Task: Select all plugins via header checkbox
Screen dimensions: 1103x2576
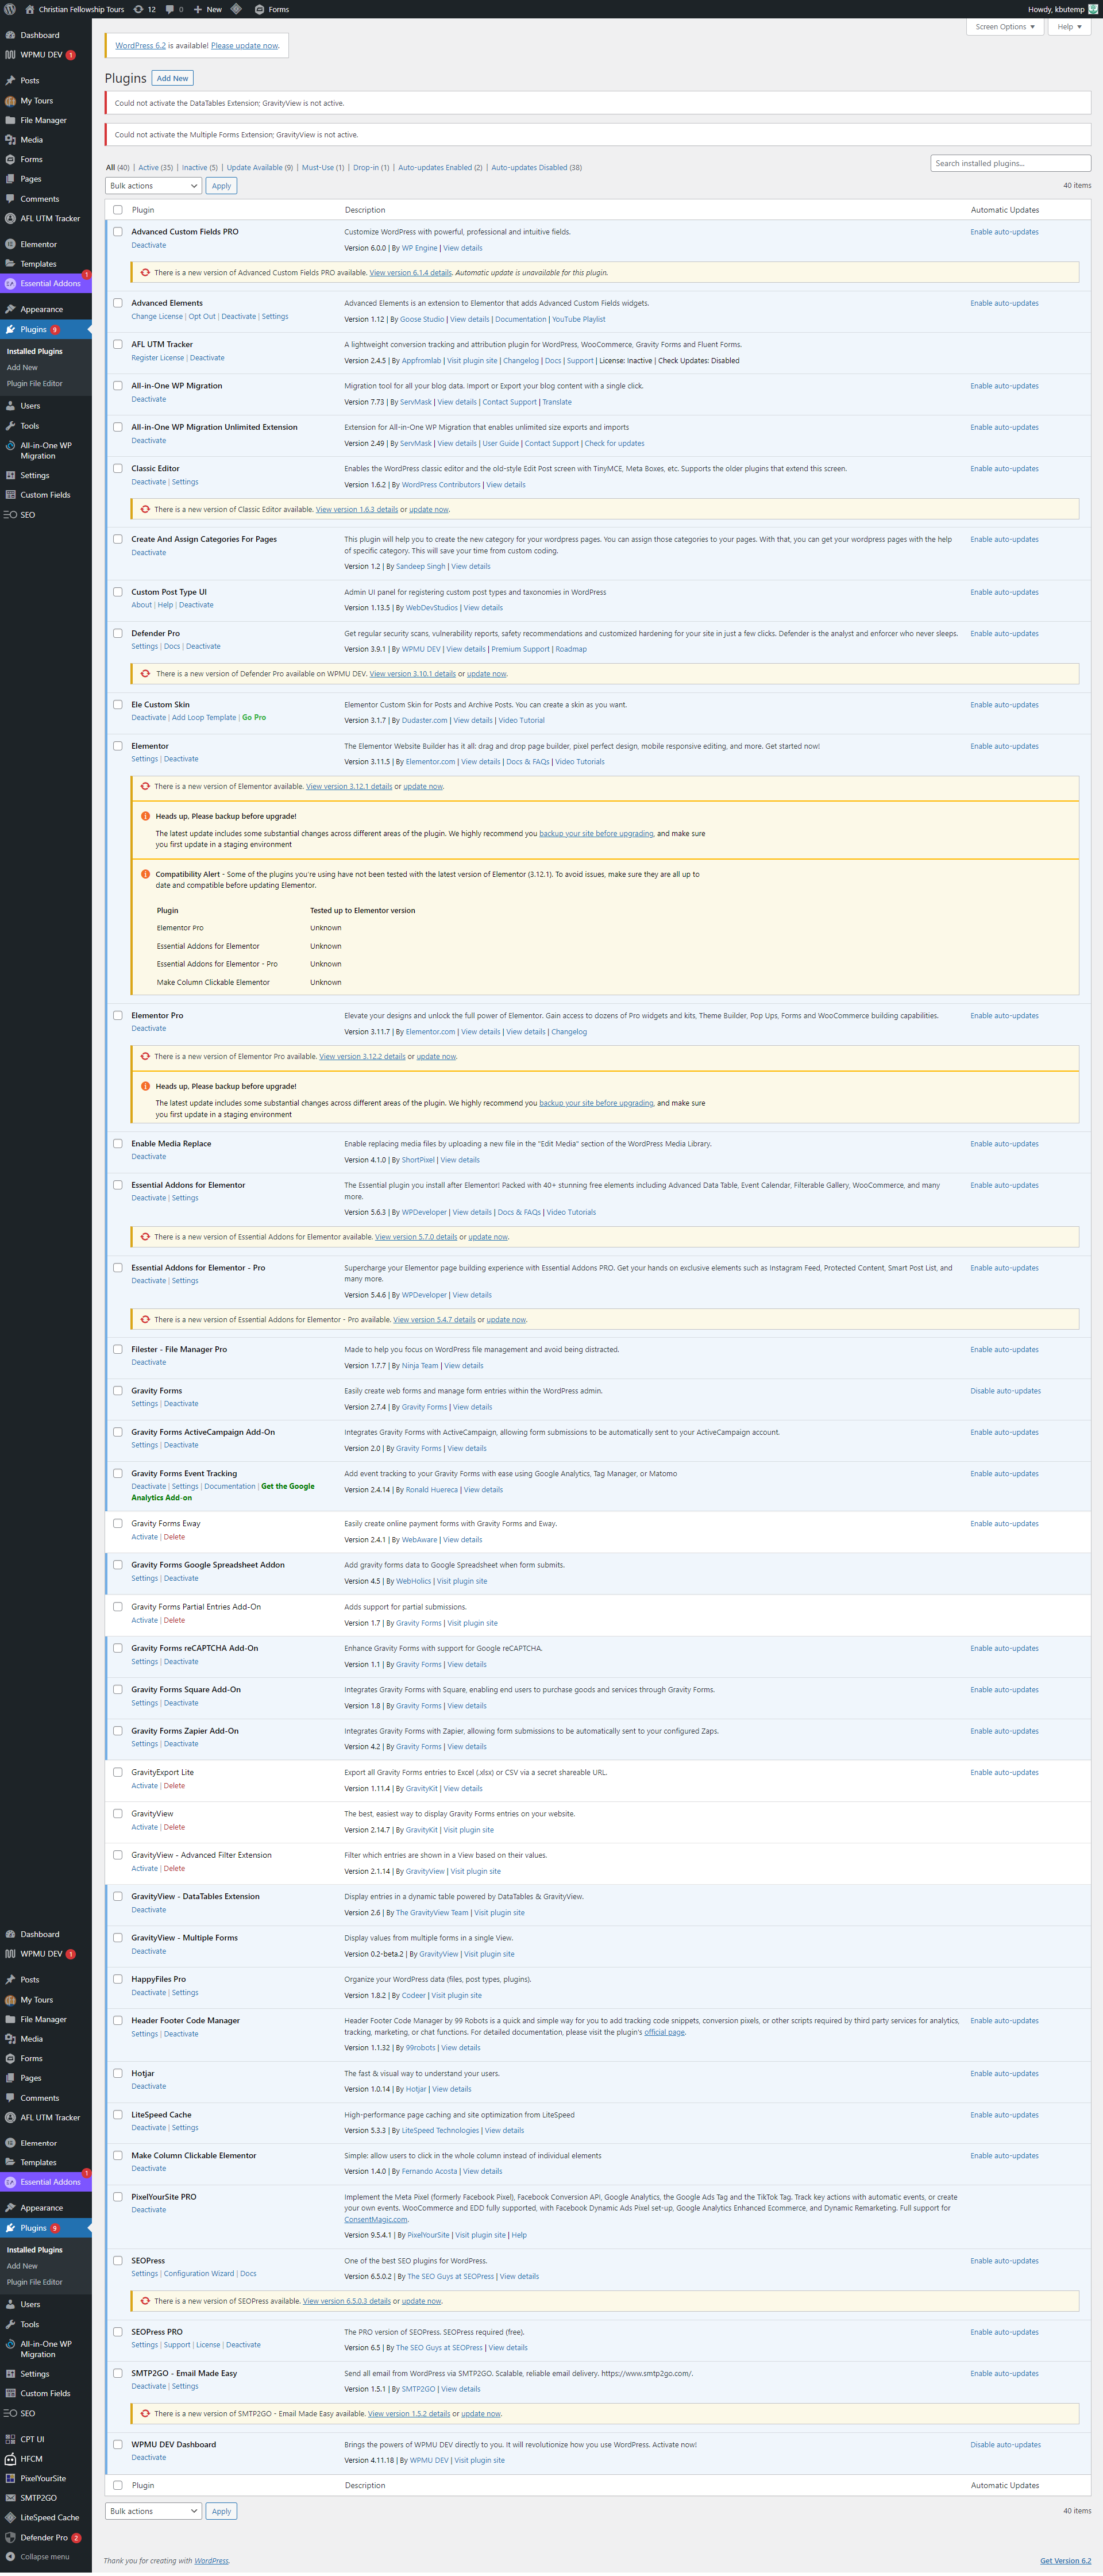Action: (118, 210)
